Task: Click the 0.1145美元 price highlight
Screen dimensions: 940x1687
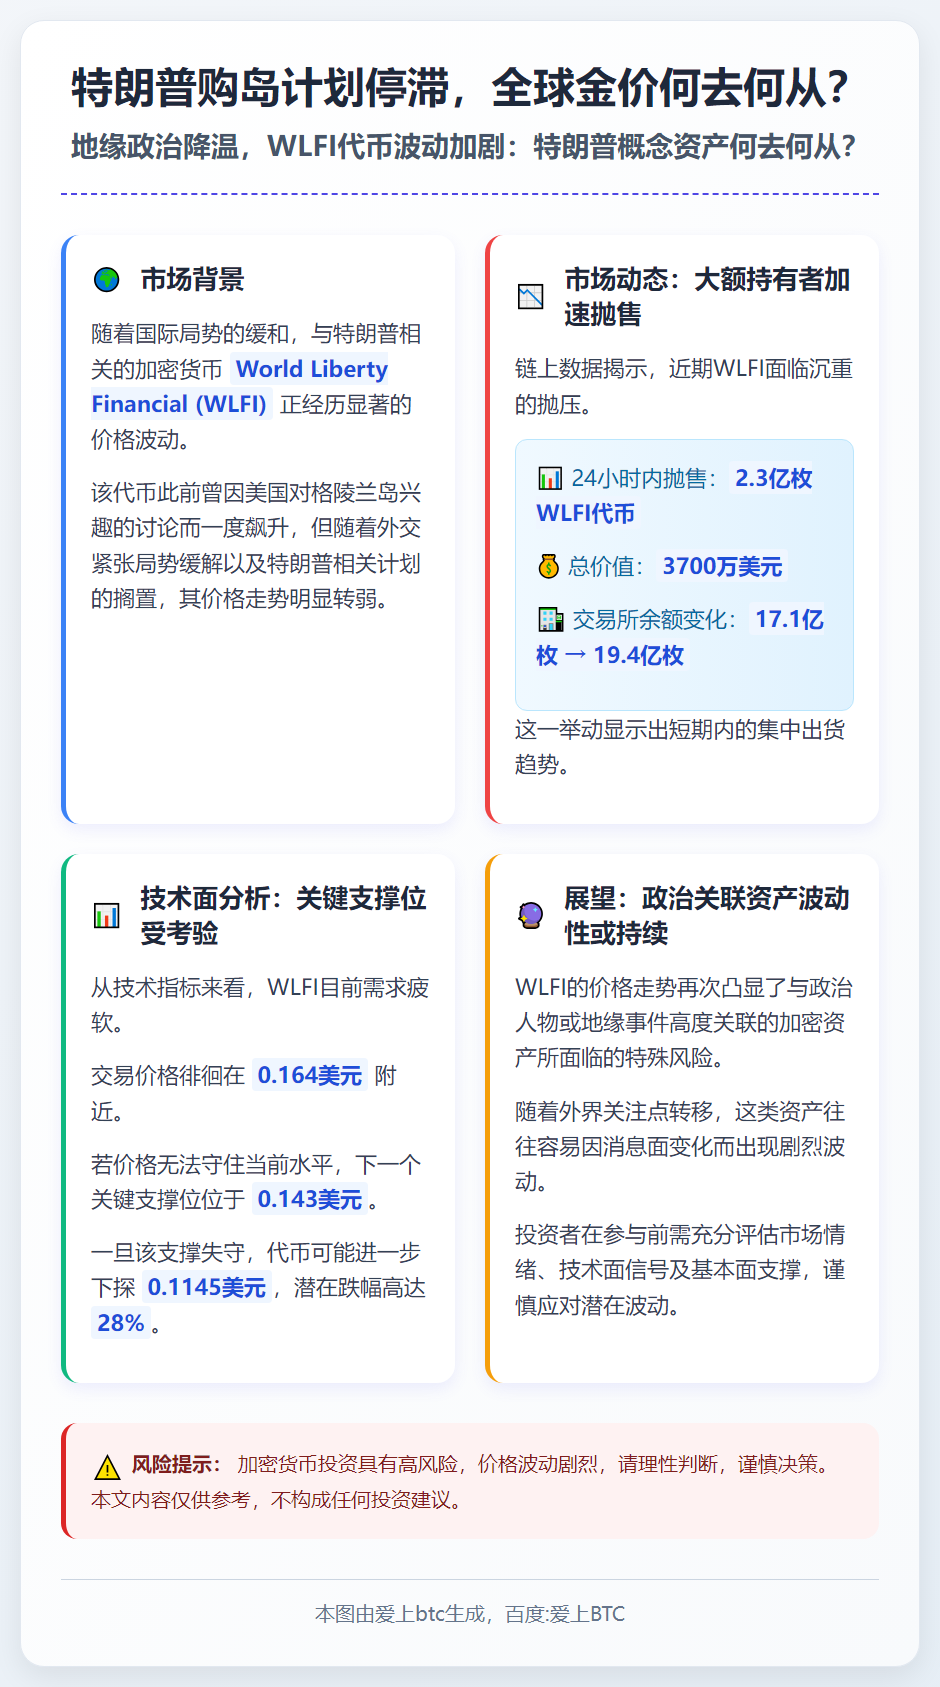Action: pos(207,1288)
